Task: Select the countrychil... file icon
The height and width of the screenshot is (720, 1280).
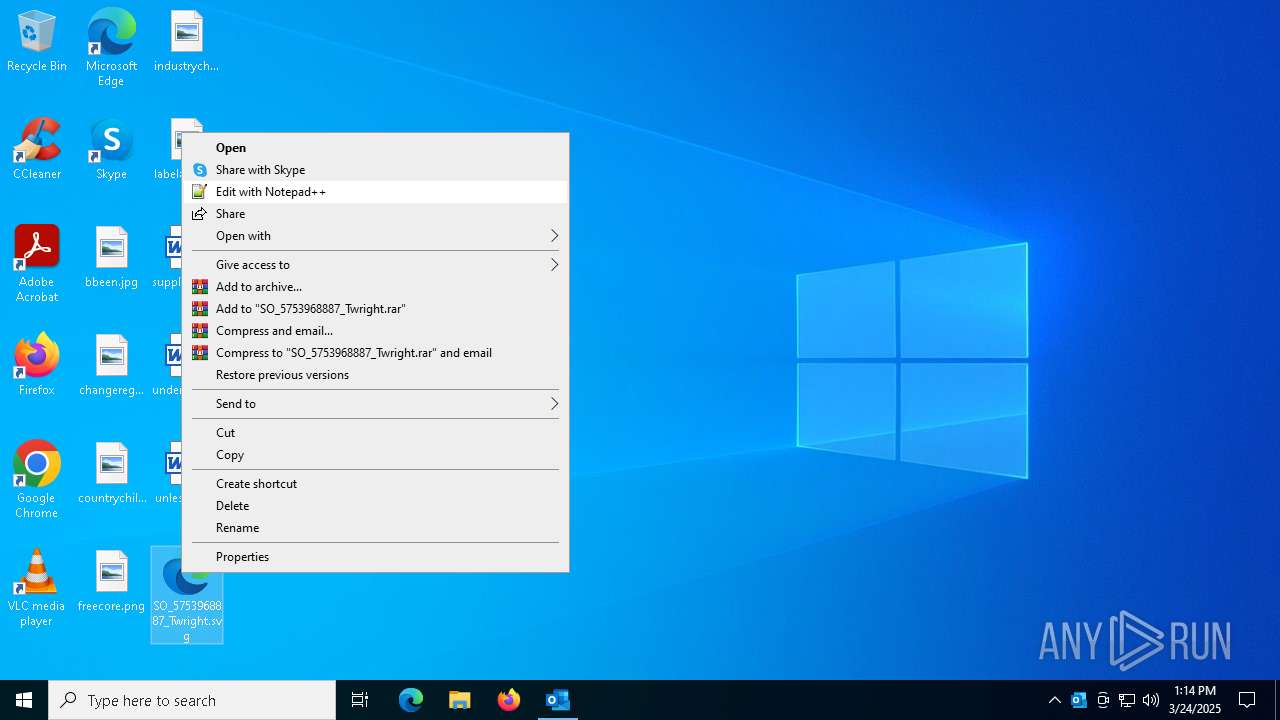Action: 111,473
